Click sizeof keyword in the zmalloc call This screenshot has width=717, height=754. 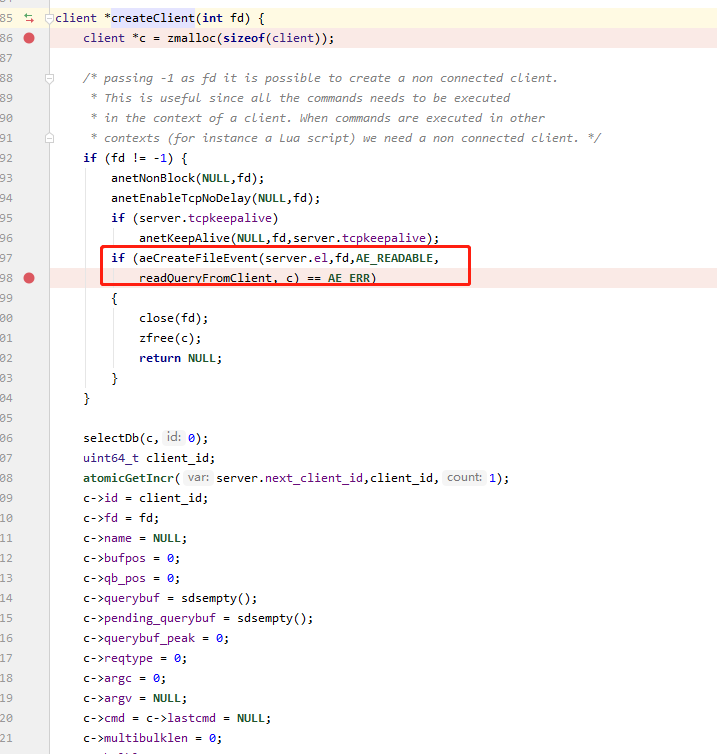[x=243, y=38]
